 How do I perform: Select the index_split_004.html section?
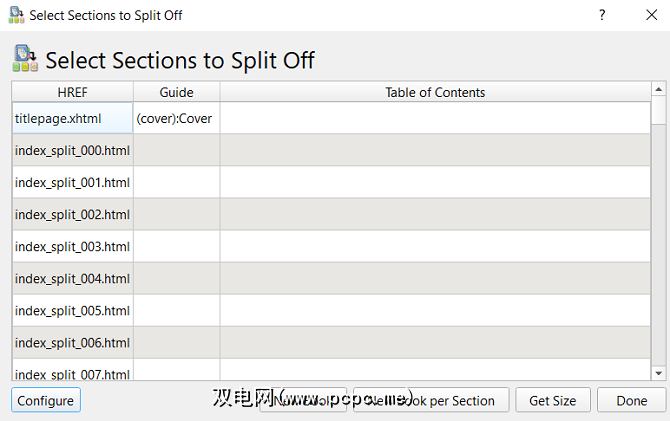click(x=72, y=278)
